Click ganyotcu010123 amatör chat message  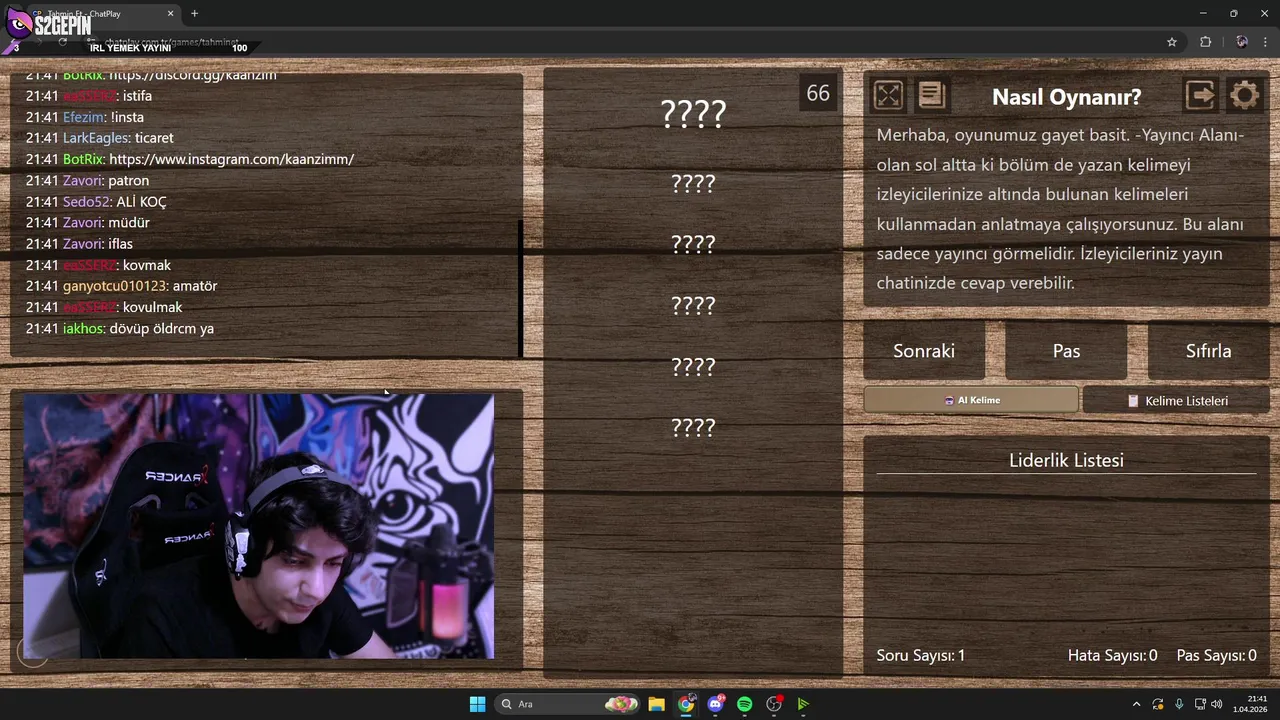pyautogui.click(x=121, y=285)
